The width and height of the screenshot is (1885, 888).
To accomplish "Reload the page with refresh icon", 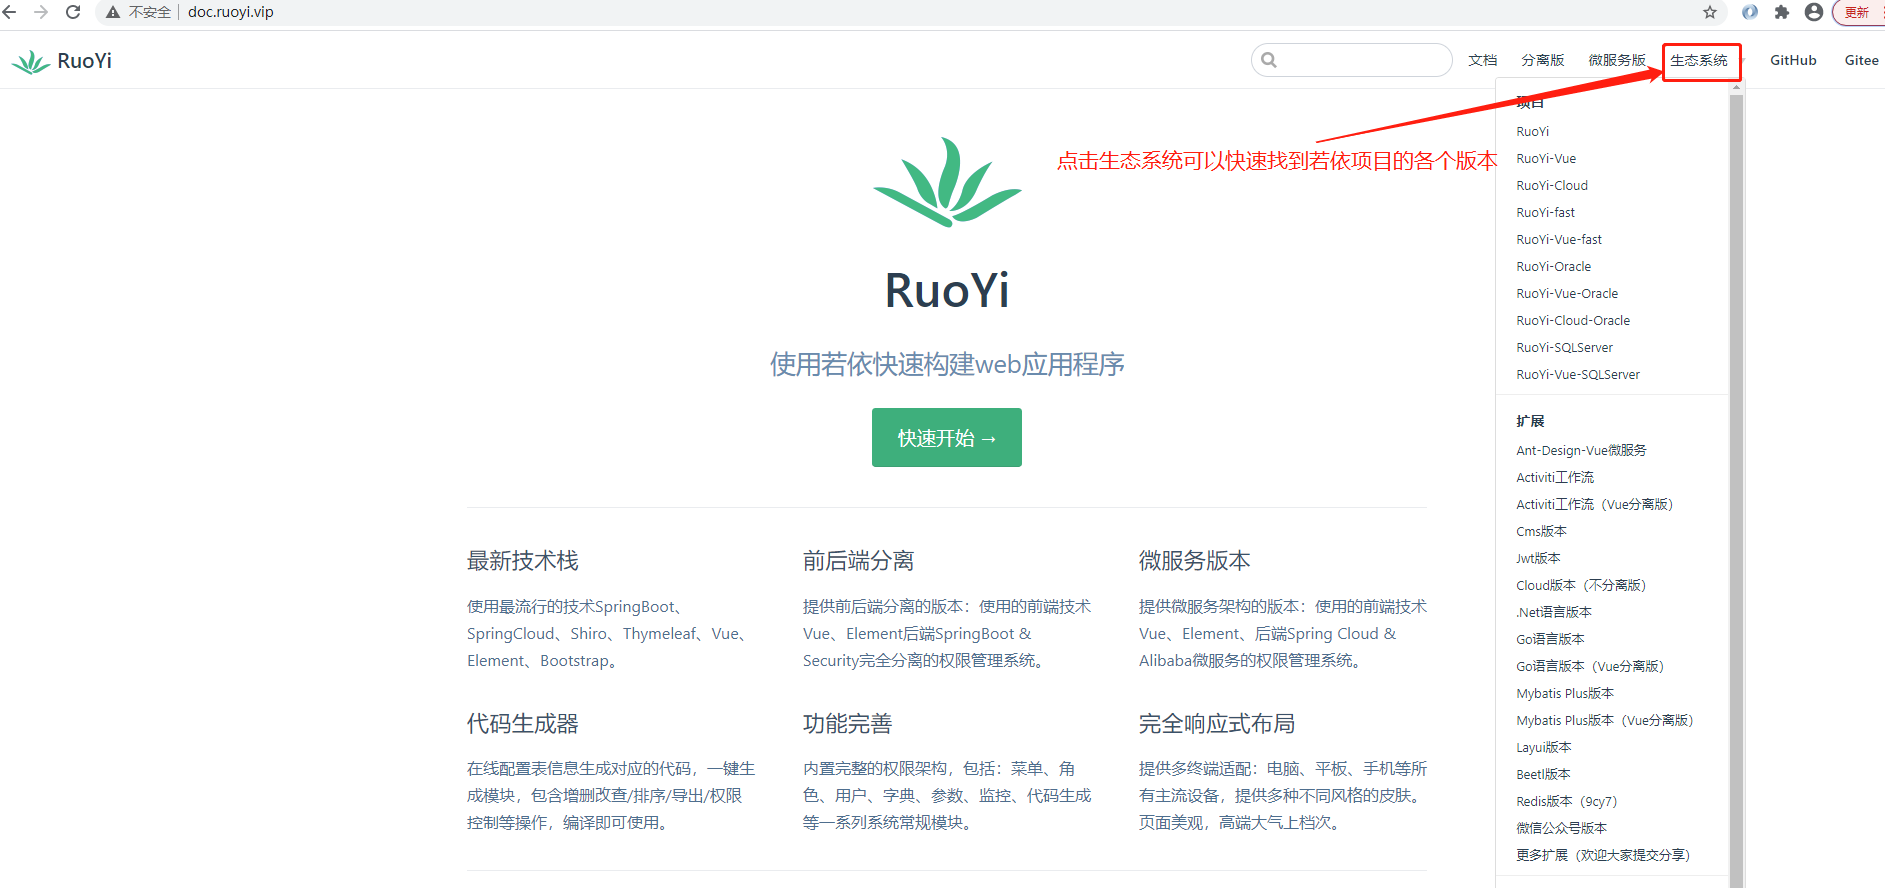I will (73, 12).
